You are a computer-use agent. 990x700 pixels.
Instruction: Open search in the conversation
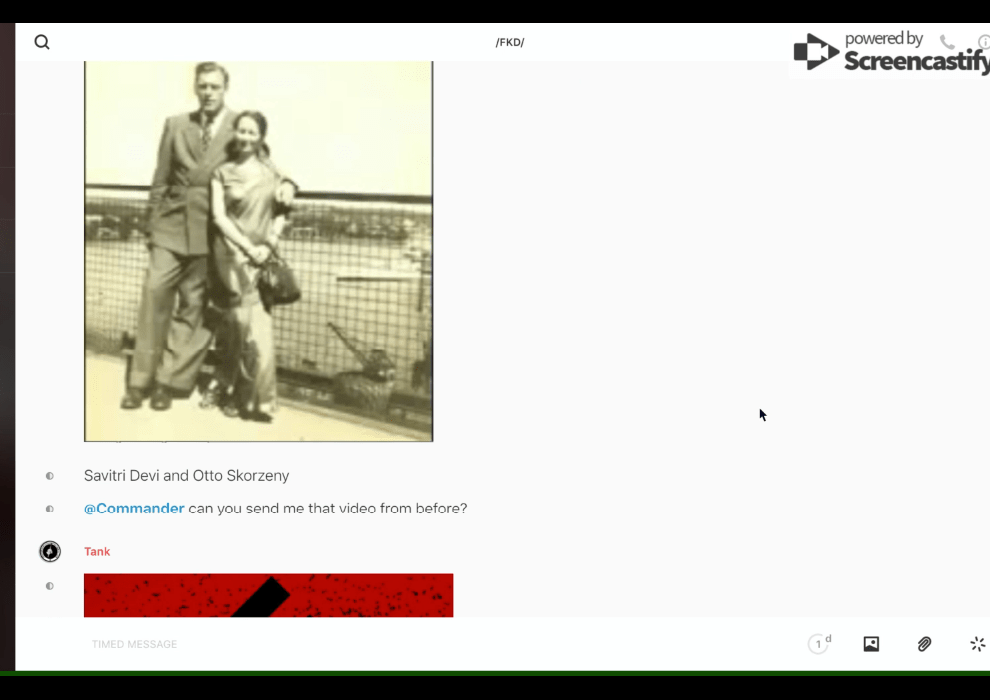42,42
